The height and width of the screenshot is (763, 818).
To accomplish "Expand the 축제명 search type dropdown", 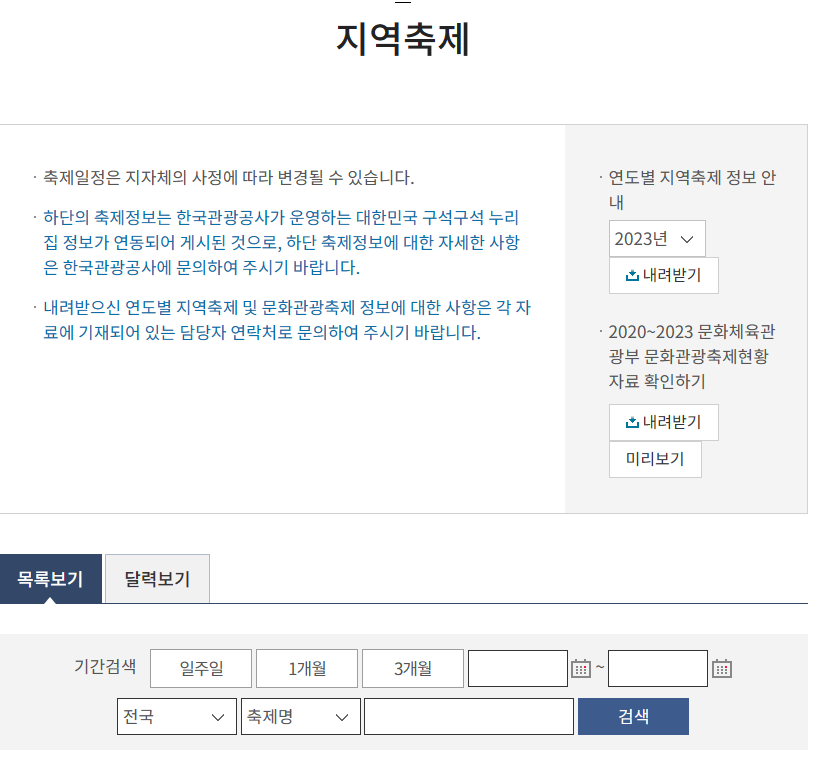I will (x=300, y=717).
